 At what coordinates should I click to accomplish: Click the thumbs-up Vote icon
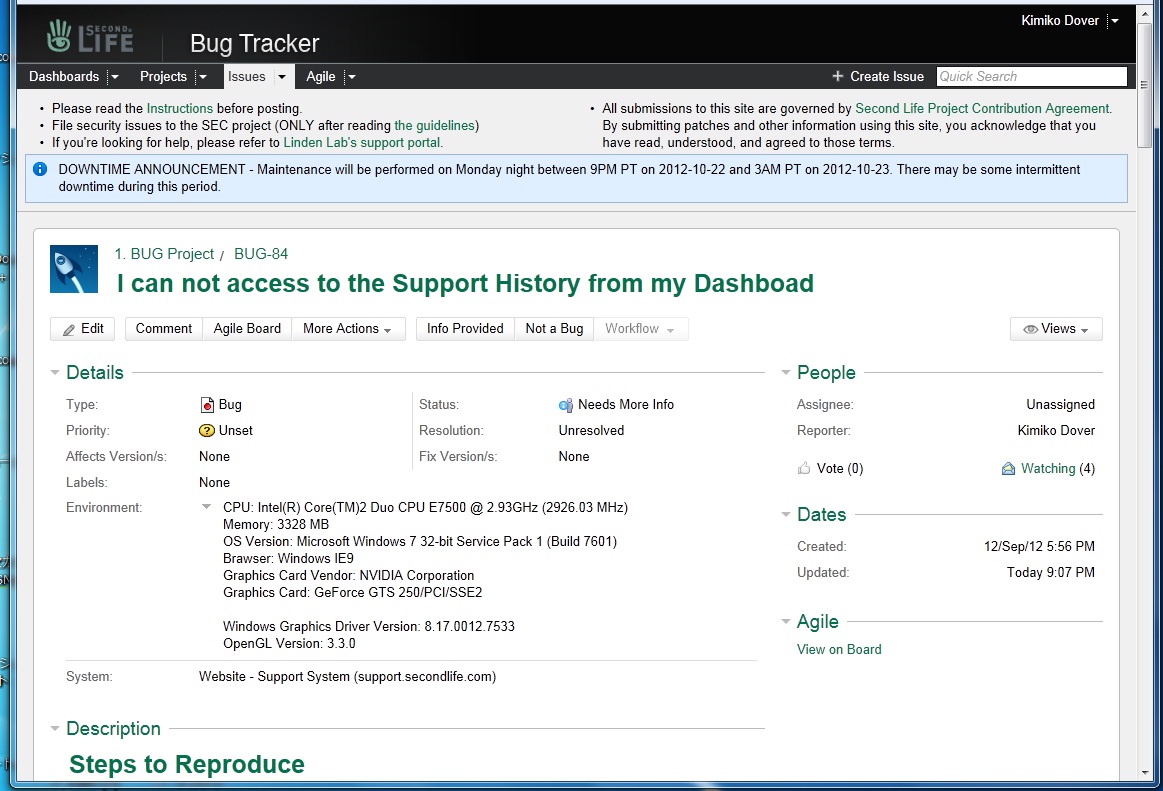click(x=804, y=468)
